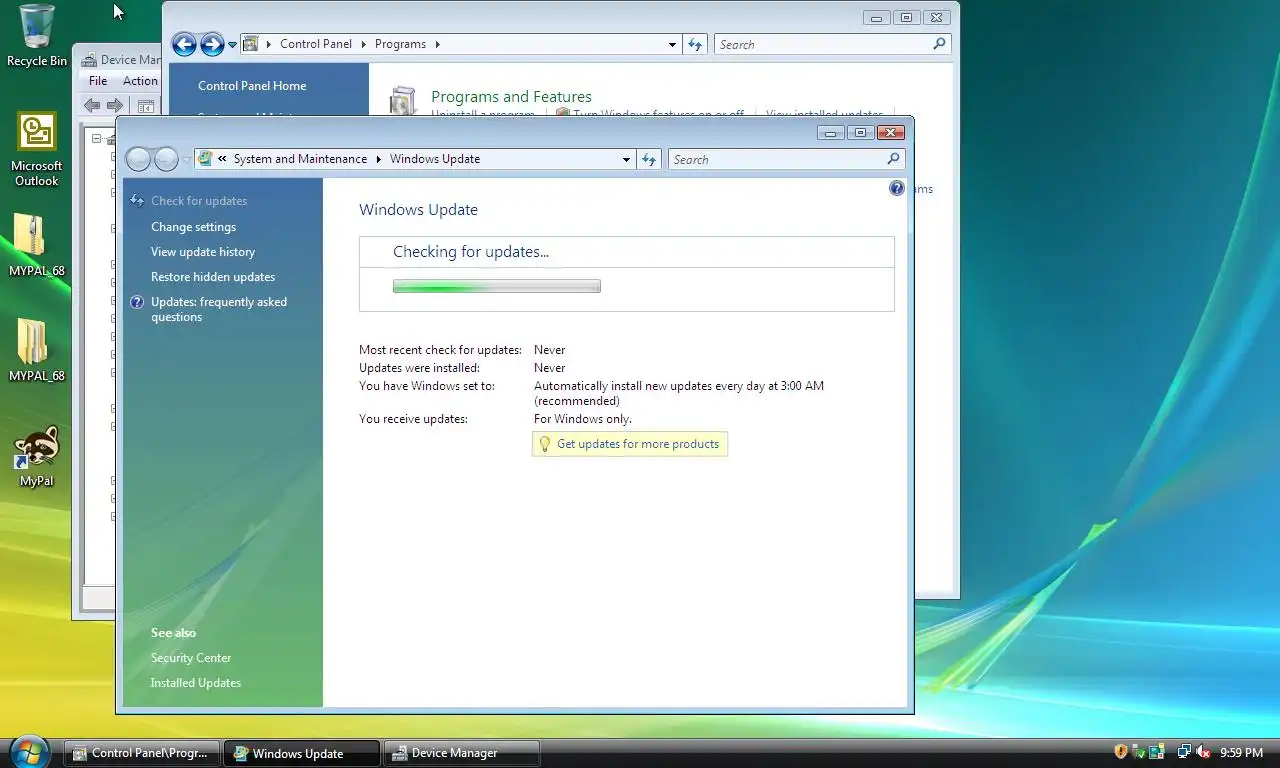Refresh the Windows Update address bar

click(x=650, y=159)
